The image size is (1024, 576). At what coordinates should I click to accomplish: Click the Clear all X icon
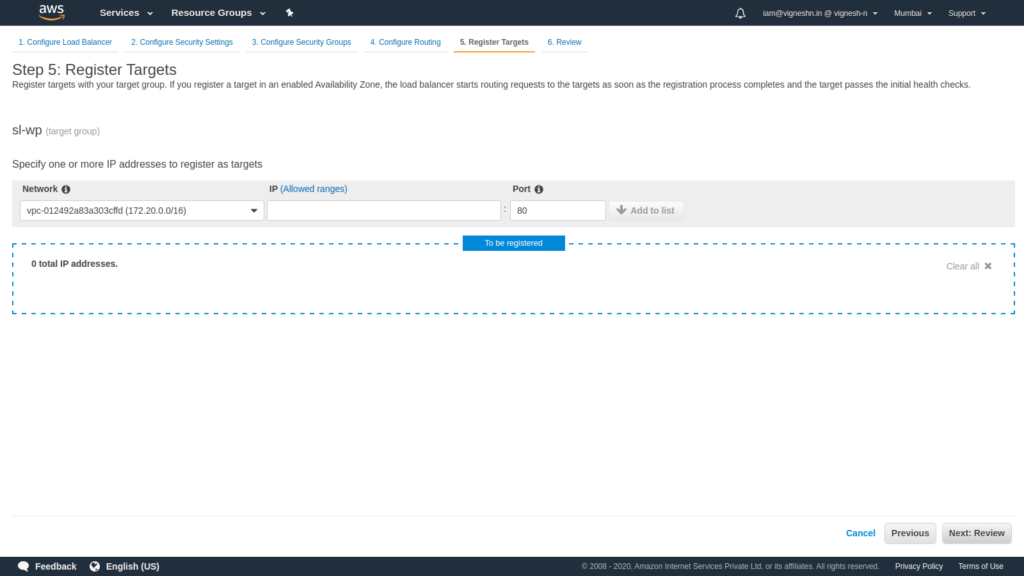tap(988, 266)
